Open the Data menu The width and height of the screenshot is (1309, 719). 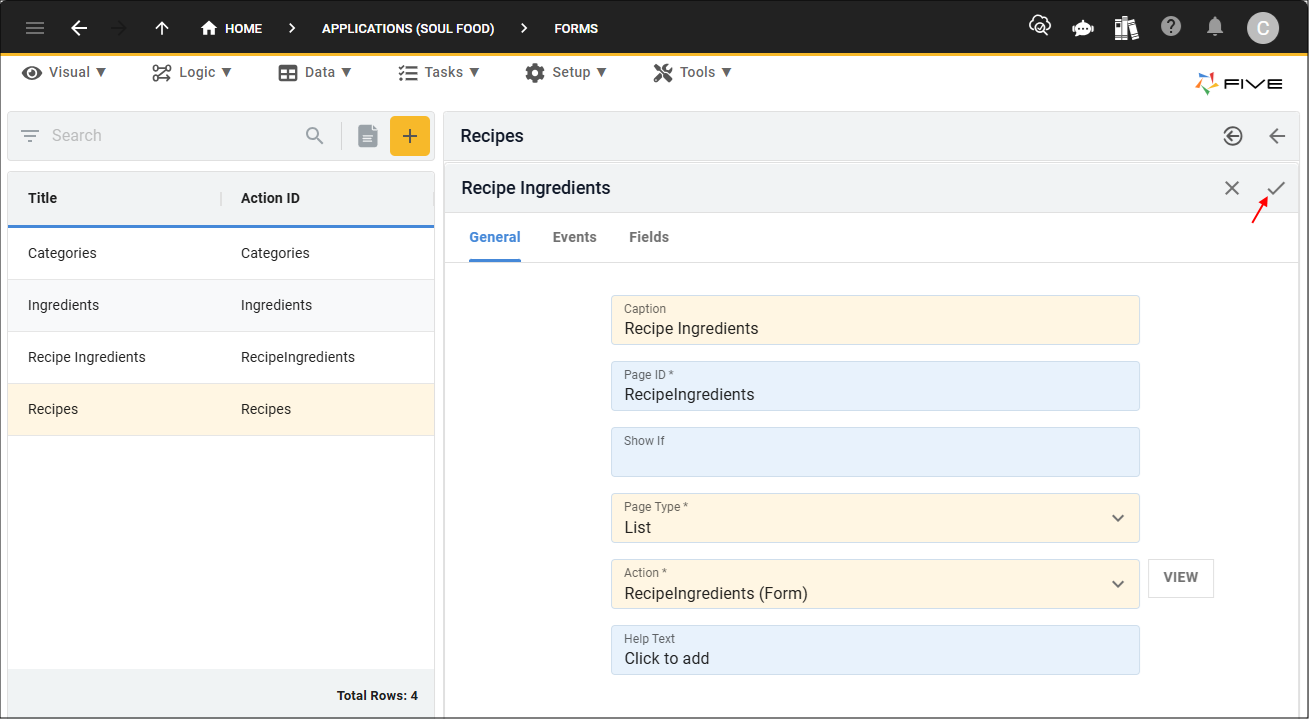(315, 72)
